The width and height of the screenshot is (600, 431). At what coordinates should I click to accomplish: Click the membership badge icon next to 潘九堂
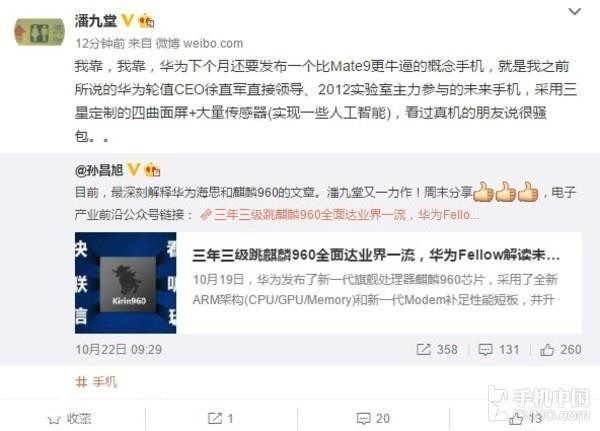(x=146, y=21)
